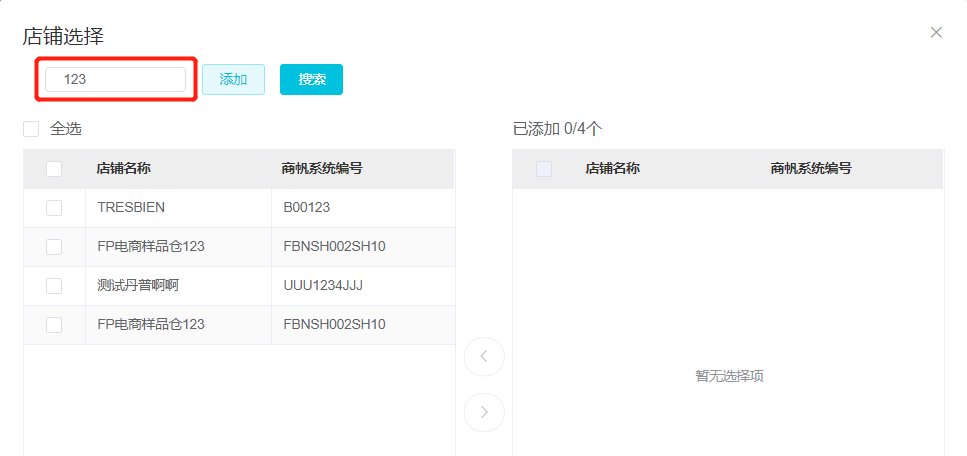The width and height of the screenshot is (967, 456).
Task: Check the last FP电商样品仓123 row checkbox
Action: click(54, 325)
